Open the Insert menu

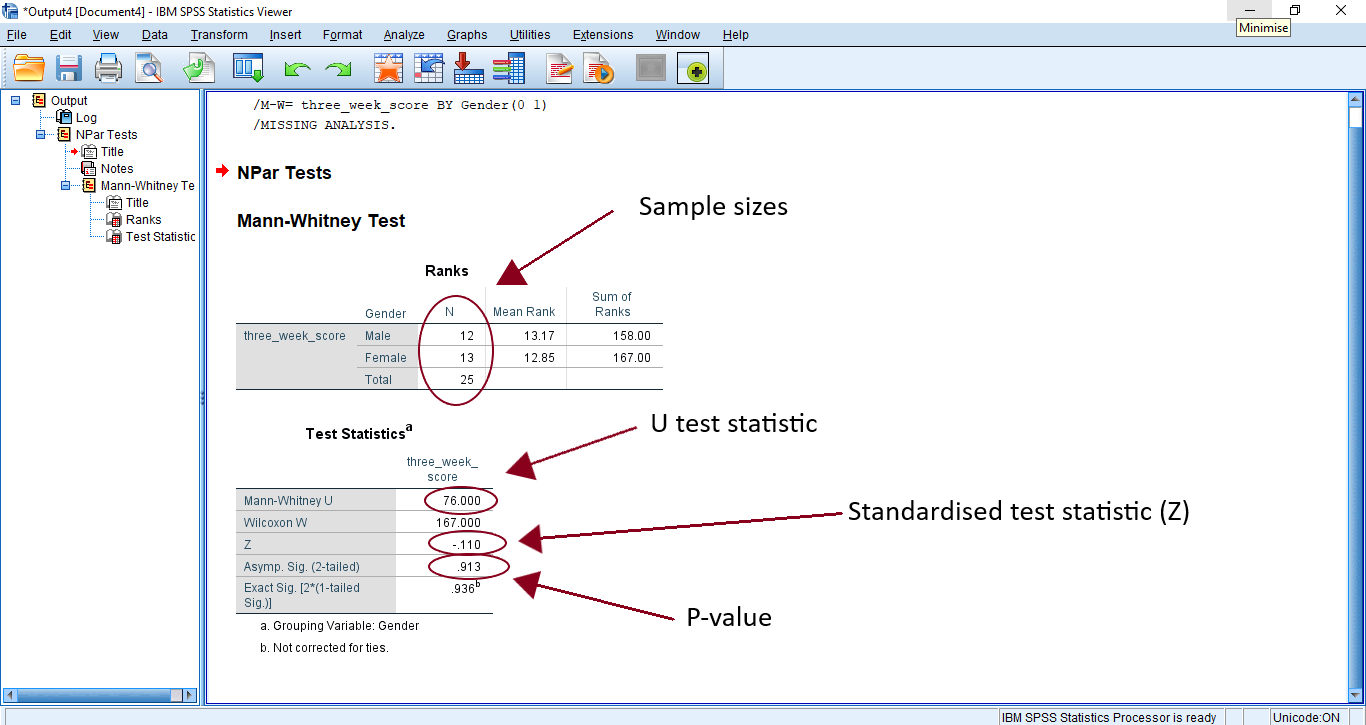click(285, 35)
